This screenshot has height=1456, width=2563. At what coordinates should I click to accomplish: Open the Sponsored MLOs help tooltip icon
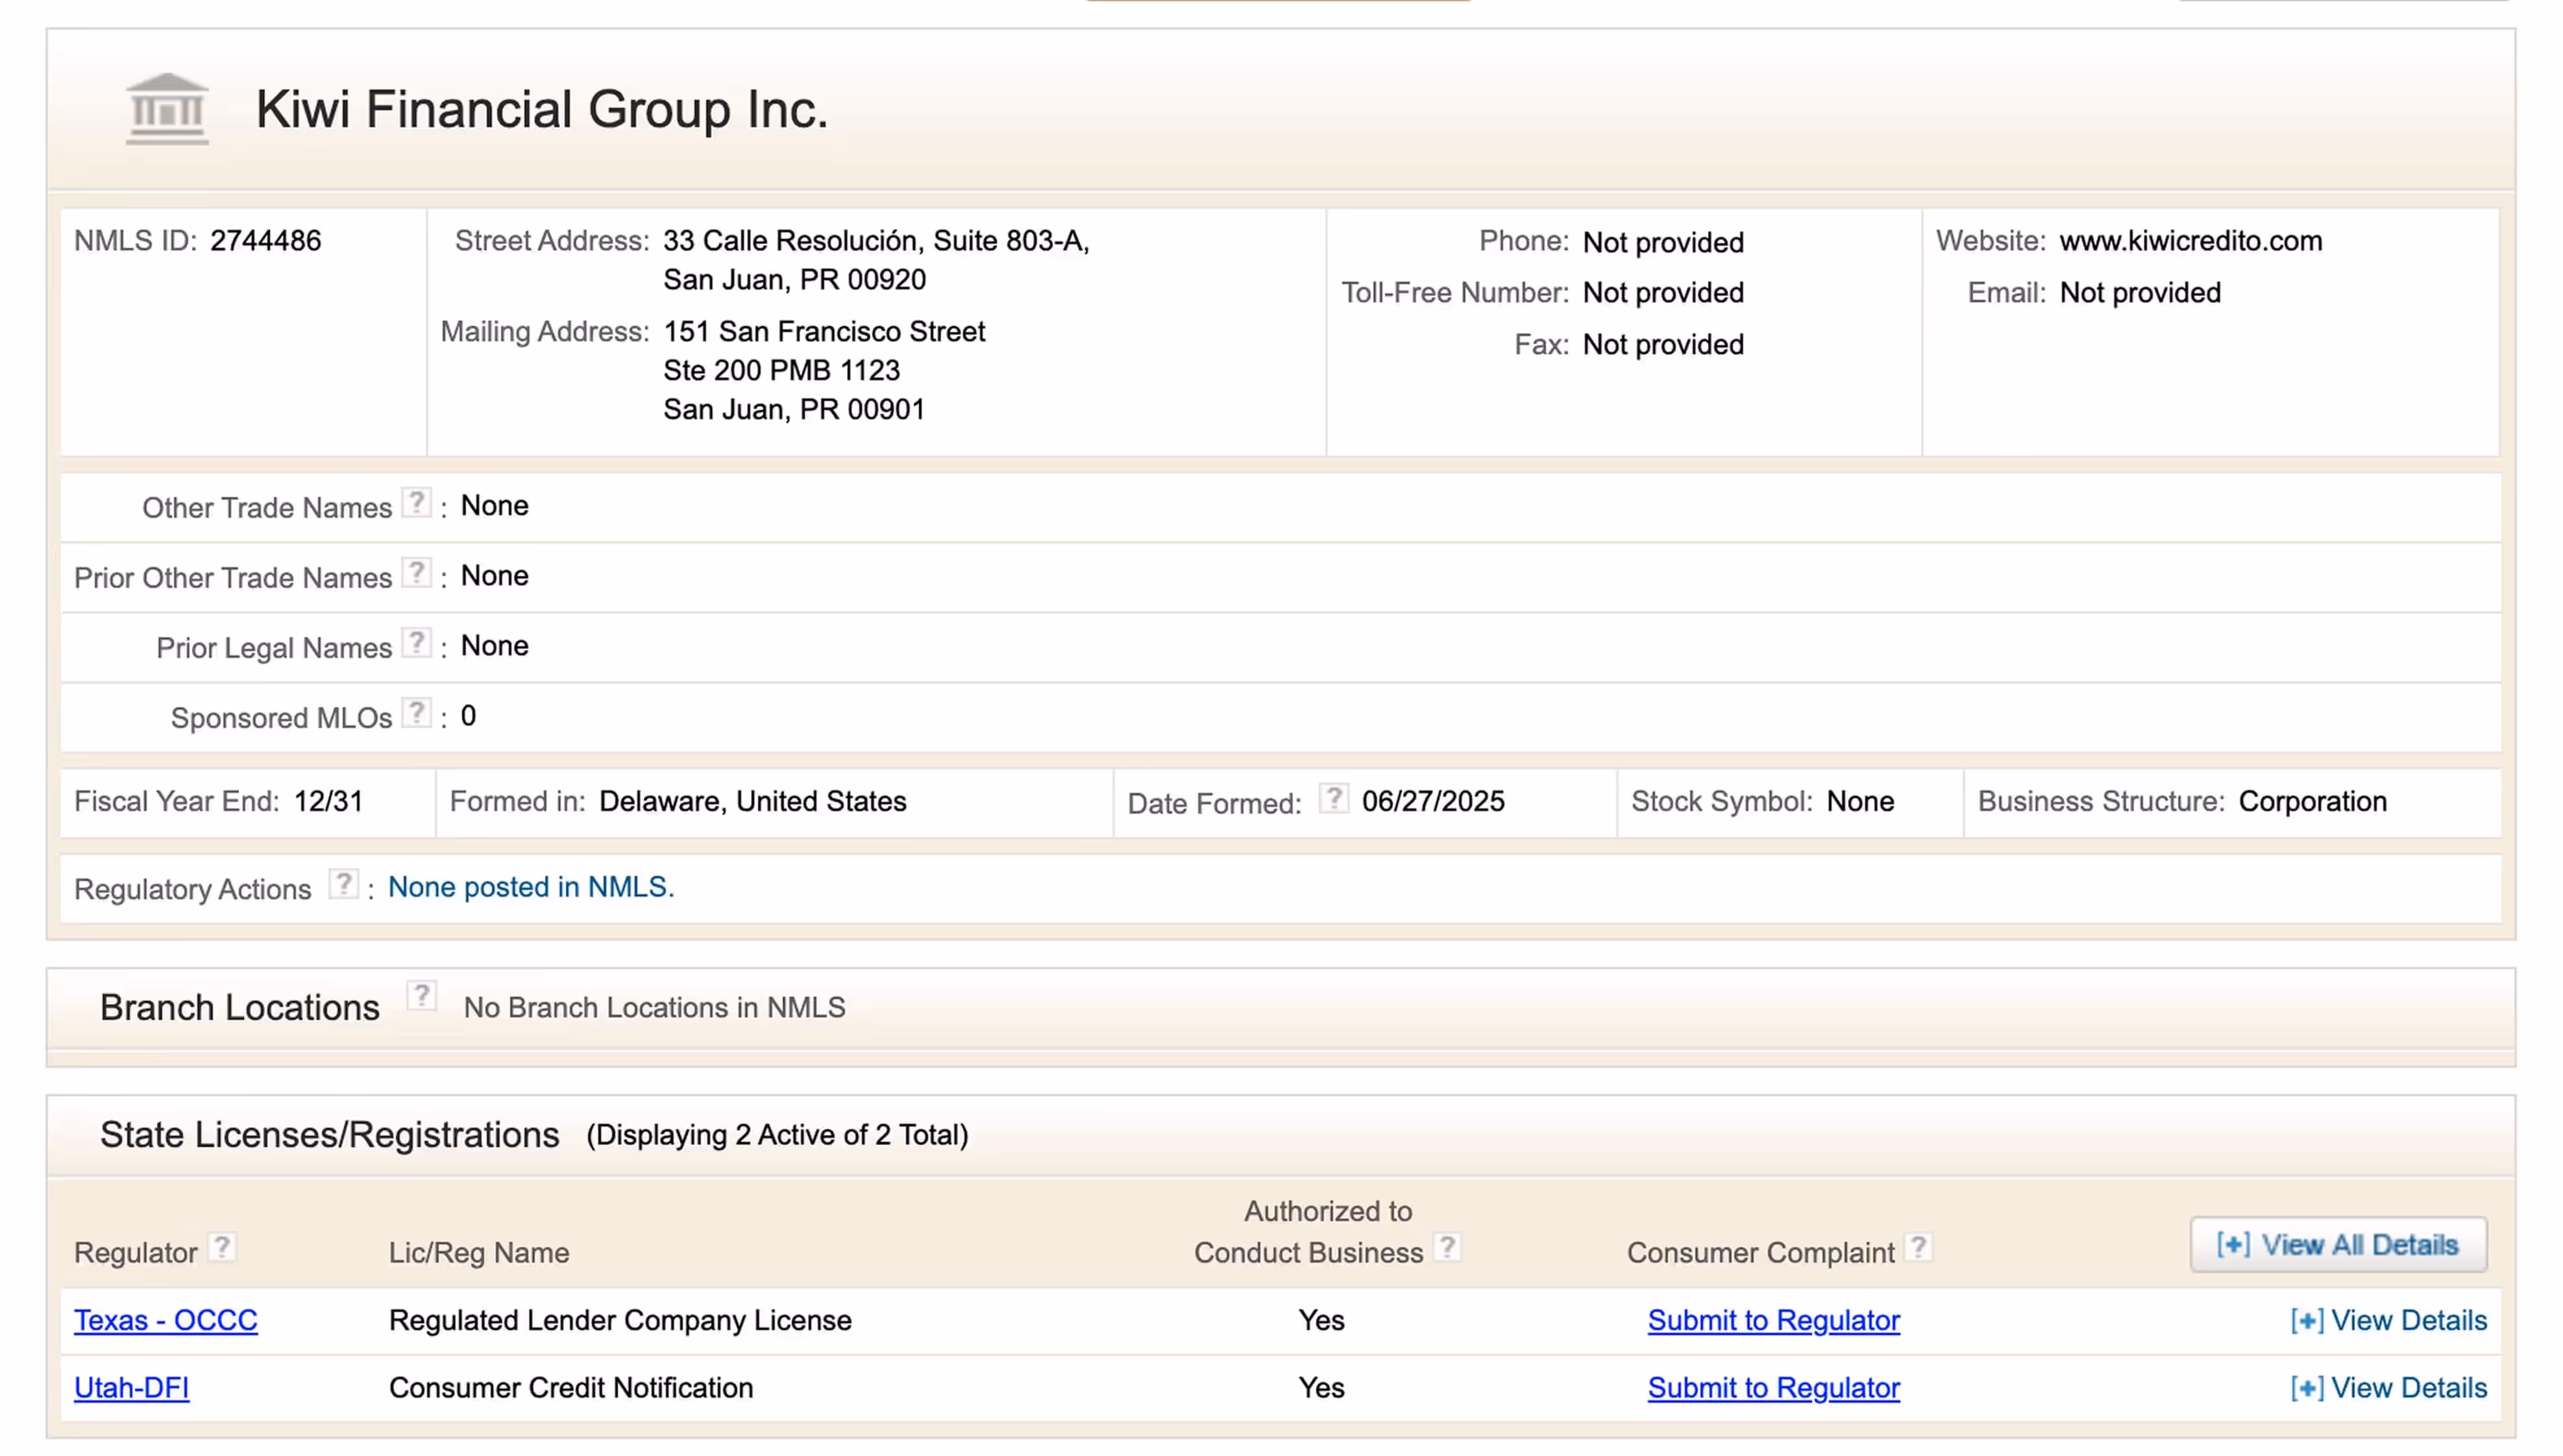(x=416, y=713)
